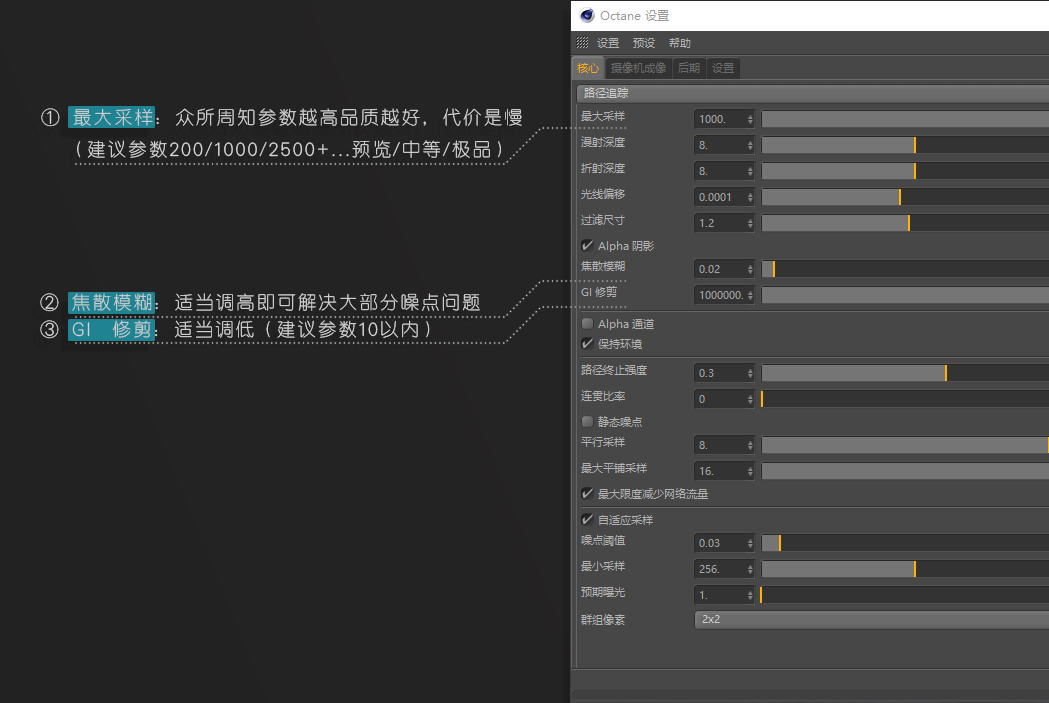Click the 焦散模糊 stepper arrows
This screenshot has width=1049, height=703.
tap(750, 269)
